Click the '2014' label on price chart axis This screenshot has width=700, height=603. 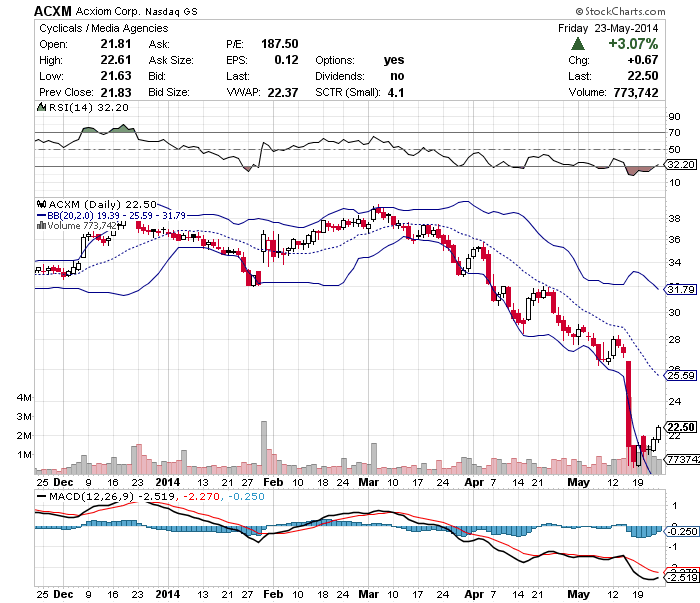(x=167, y=482)
